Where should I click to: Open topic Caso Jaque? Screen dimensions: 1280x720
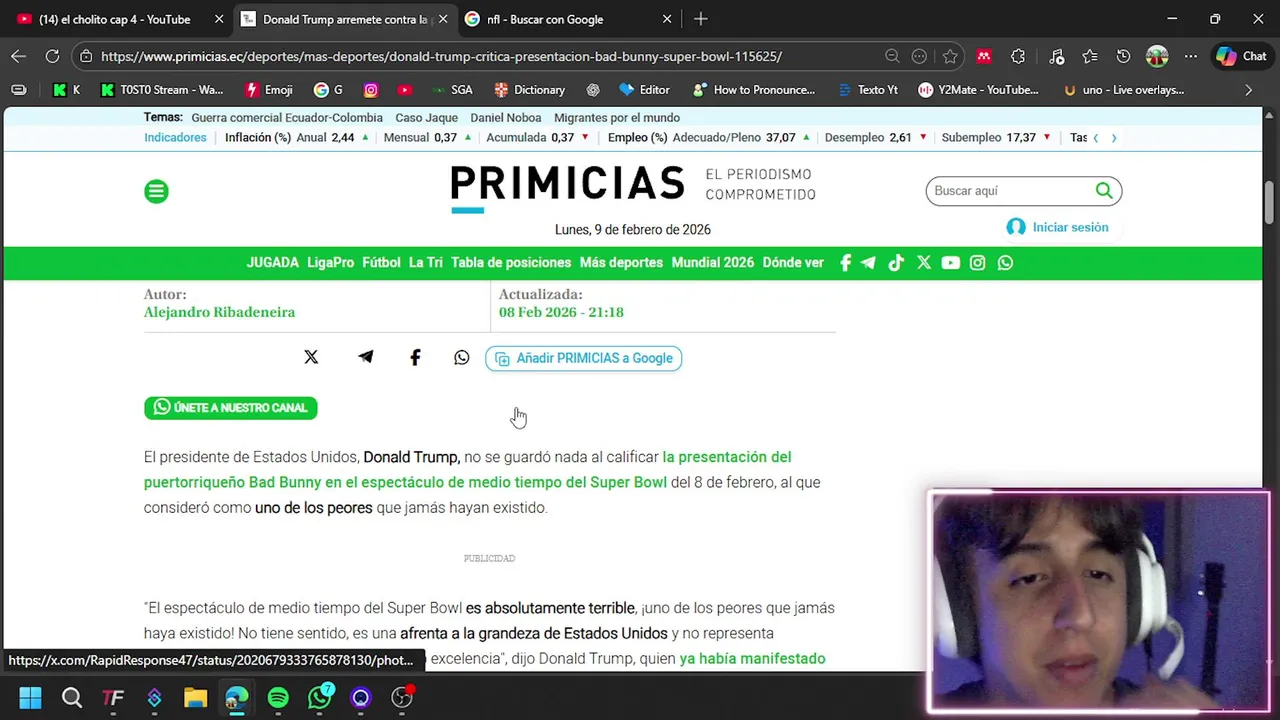coord(426,118)
